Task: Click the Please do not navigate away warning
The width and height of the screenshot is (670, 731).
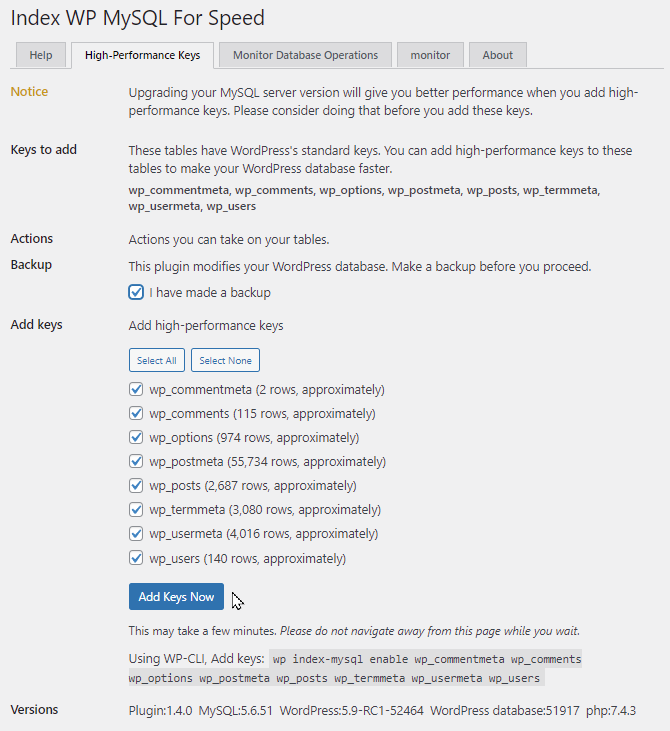Action: click(430, 631)
